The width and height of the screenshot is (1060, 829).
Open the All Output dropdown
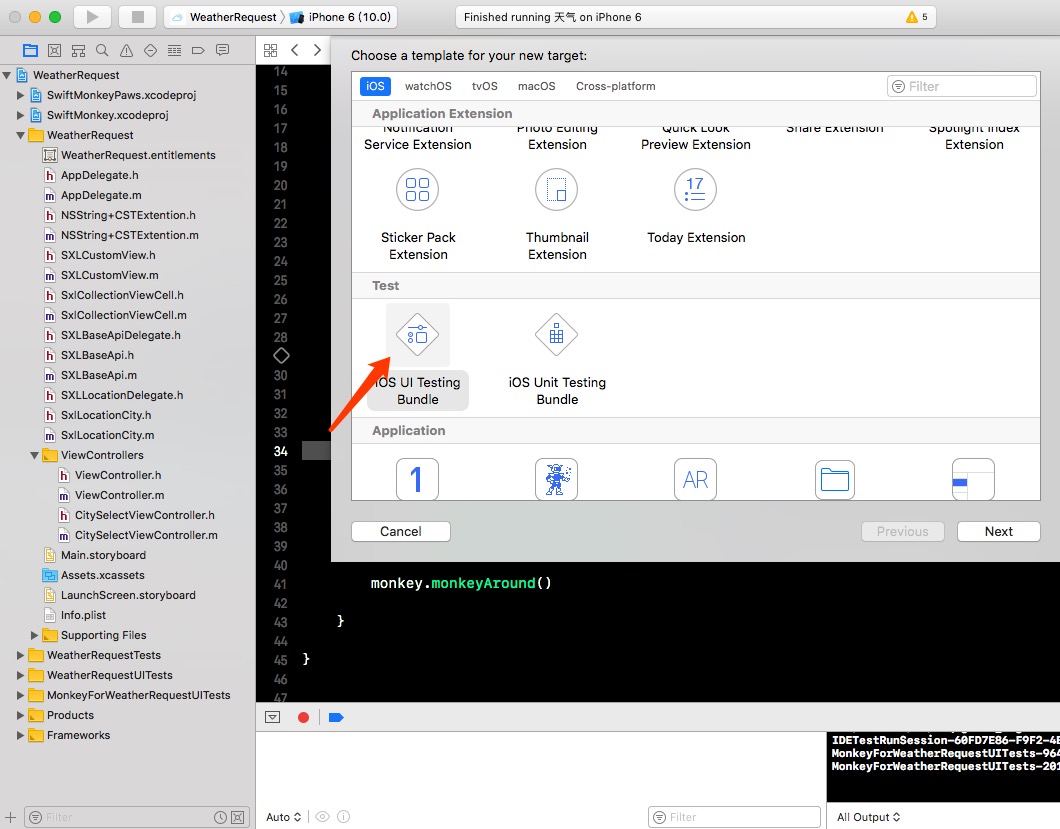pyautogui.click(x=869, y=817)
